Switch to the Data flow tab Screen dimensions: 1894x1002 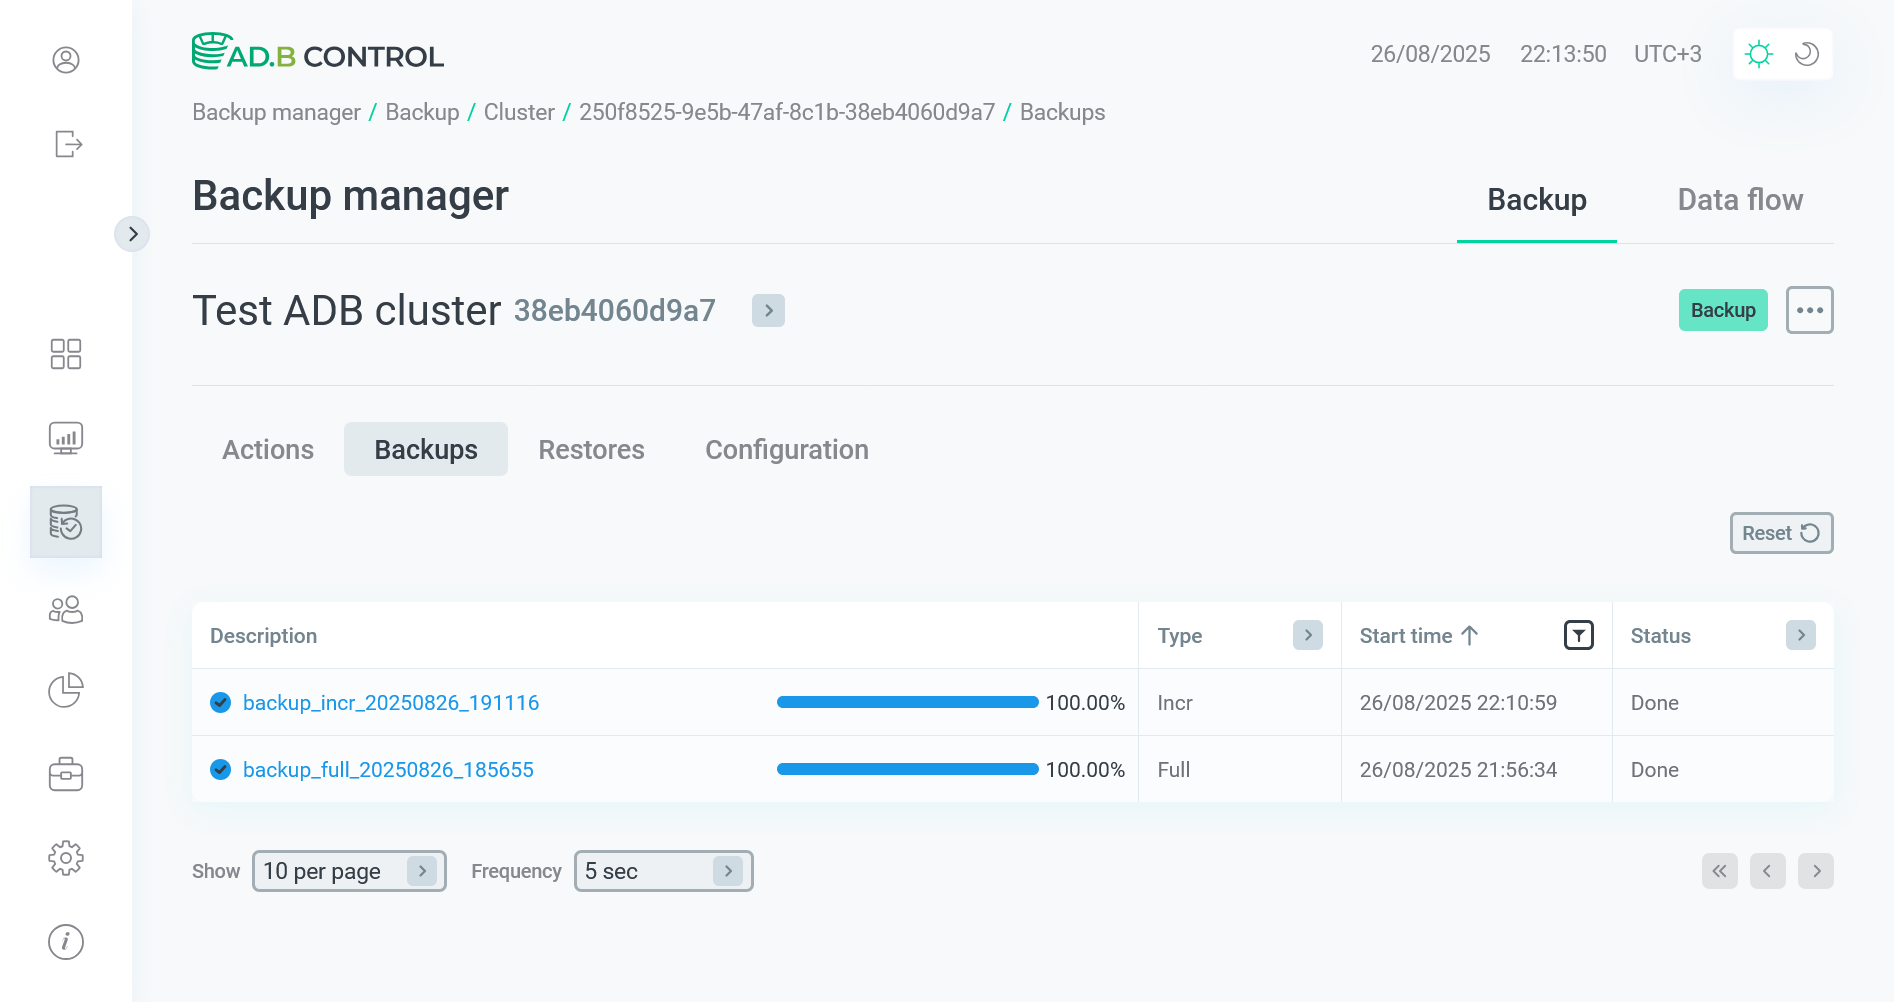tap(1740, 200)
